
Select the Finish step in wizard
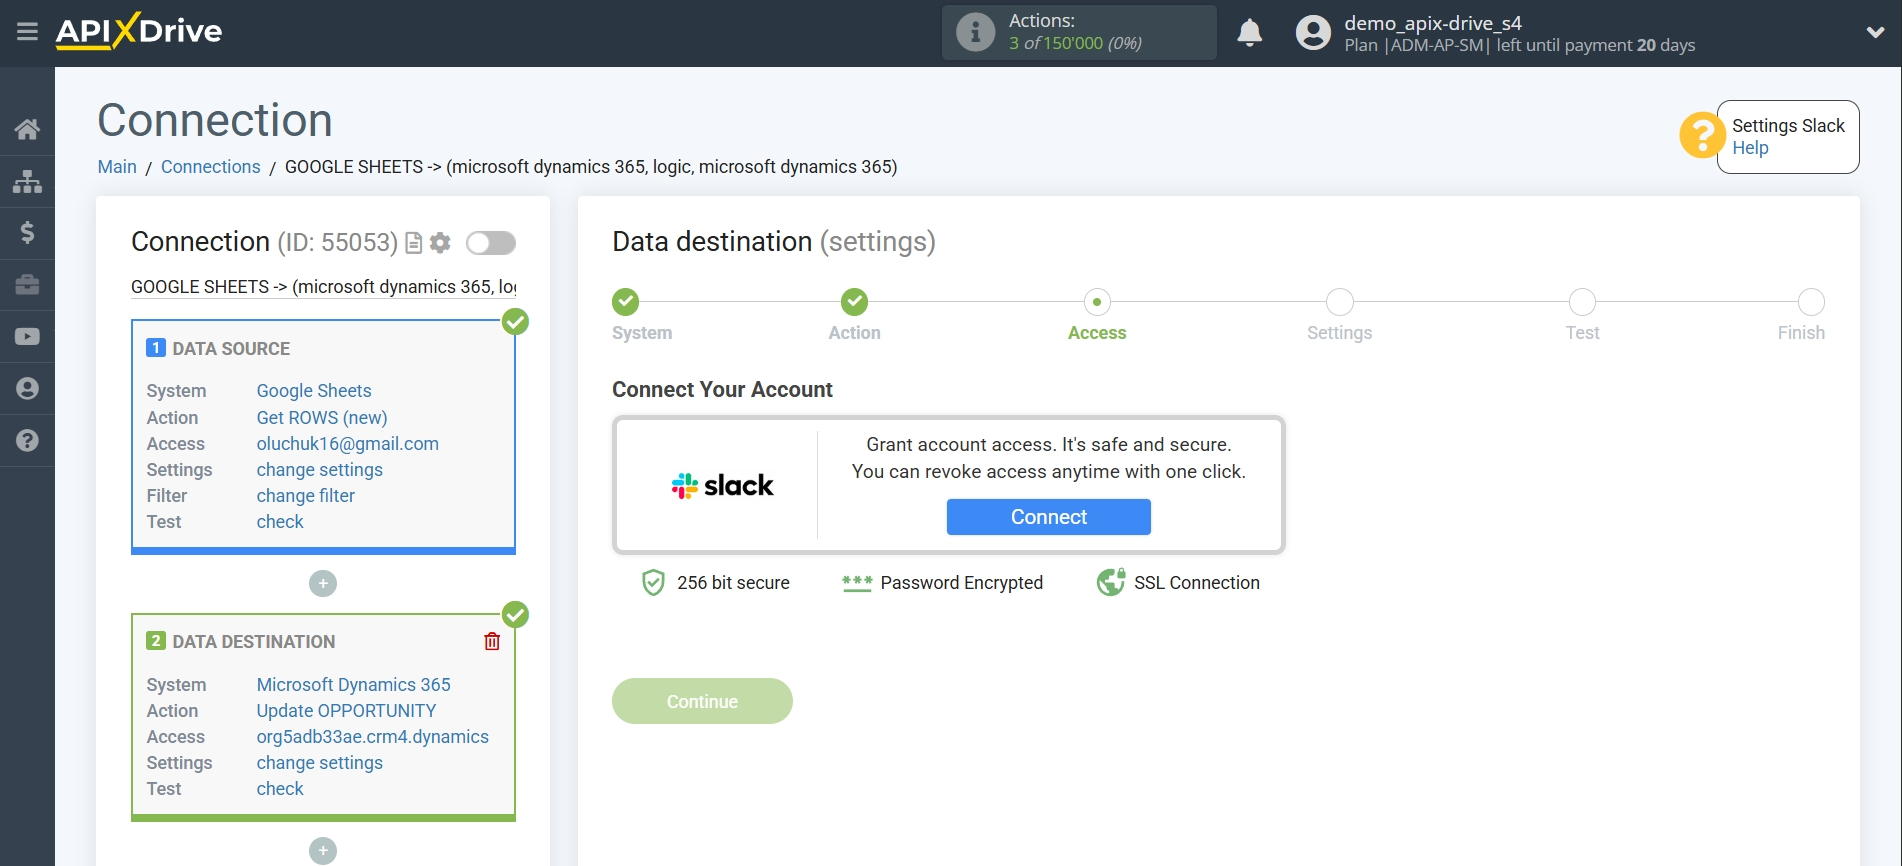coord(1811,302)
